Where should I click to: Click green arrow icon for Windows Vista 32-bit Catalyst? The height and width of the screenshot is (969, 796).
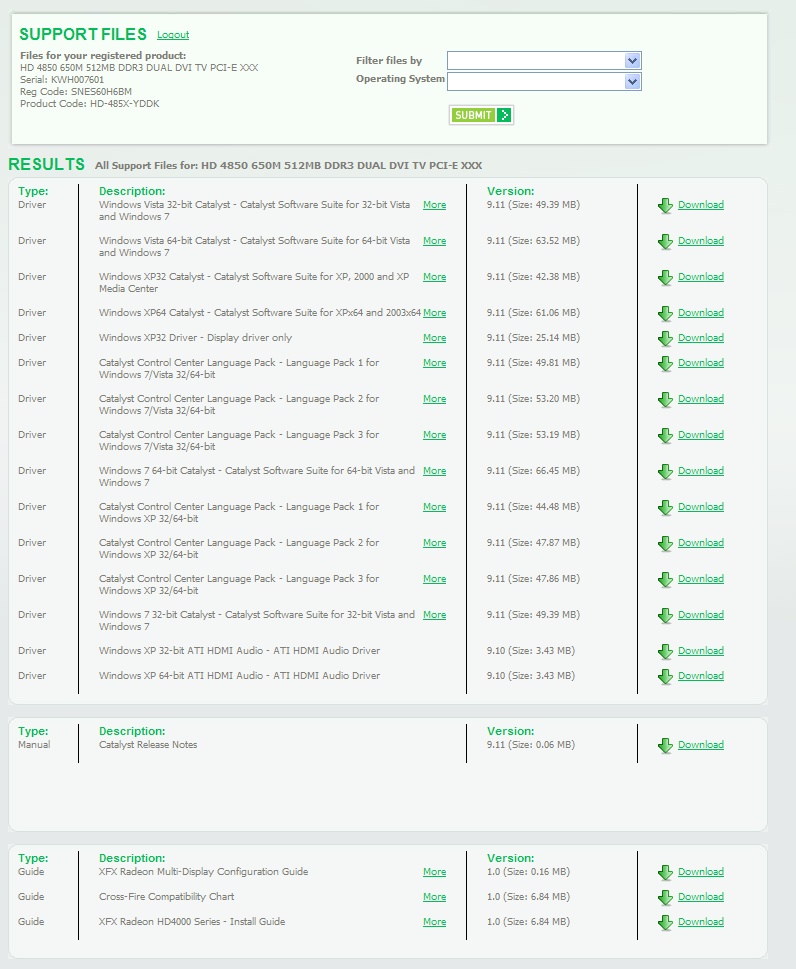point(666,206)
